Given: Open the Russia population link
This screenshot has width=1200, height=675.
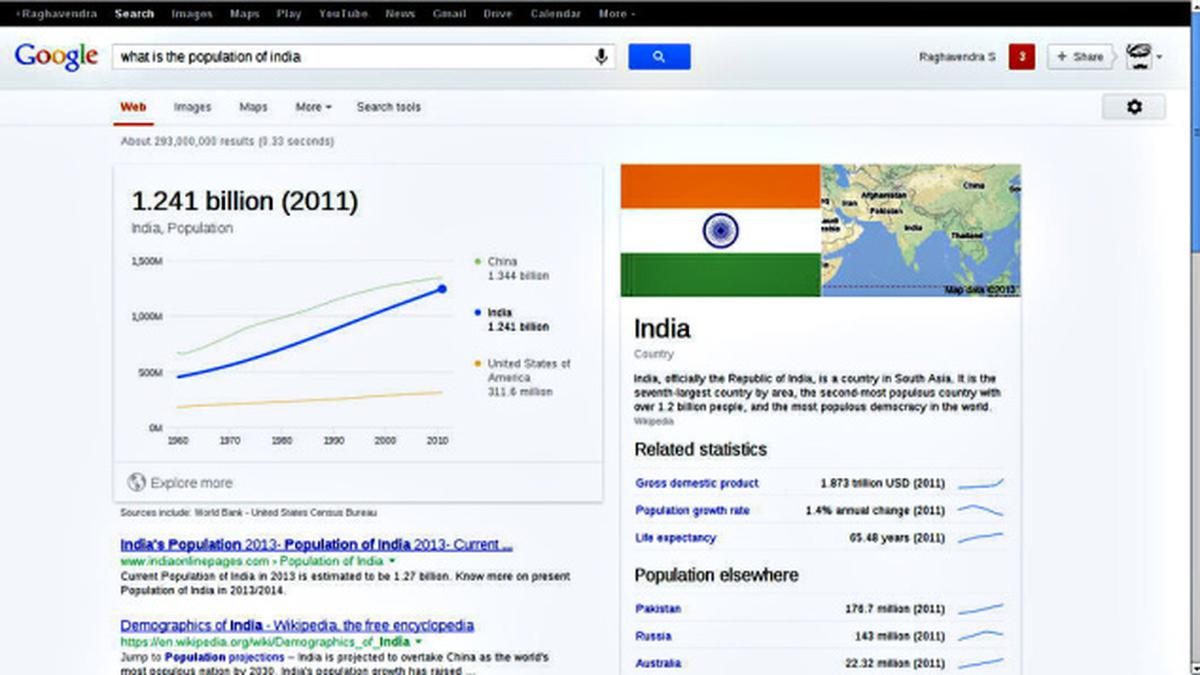Looking at the screenshot, I should [x=653, y=636].
